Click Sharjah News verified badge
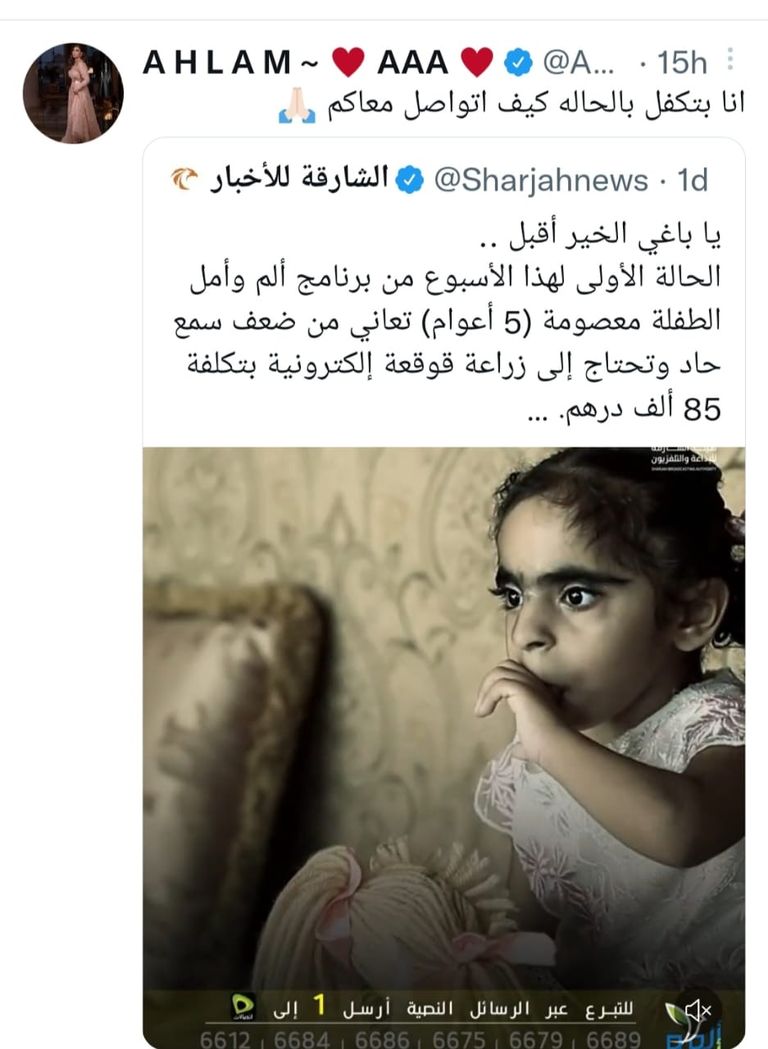This screenshot has height=1049, width=768. [x=409, y=180]
